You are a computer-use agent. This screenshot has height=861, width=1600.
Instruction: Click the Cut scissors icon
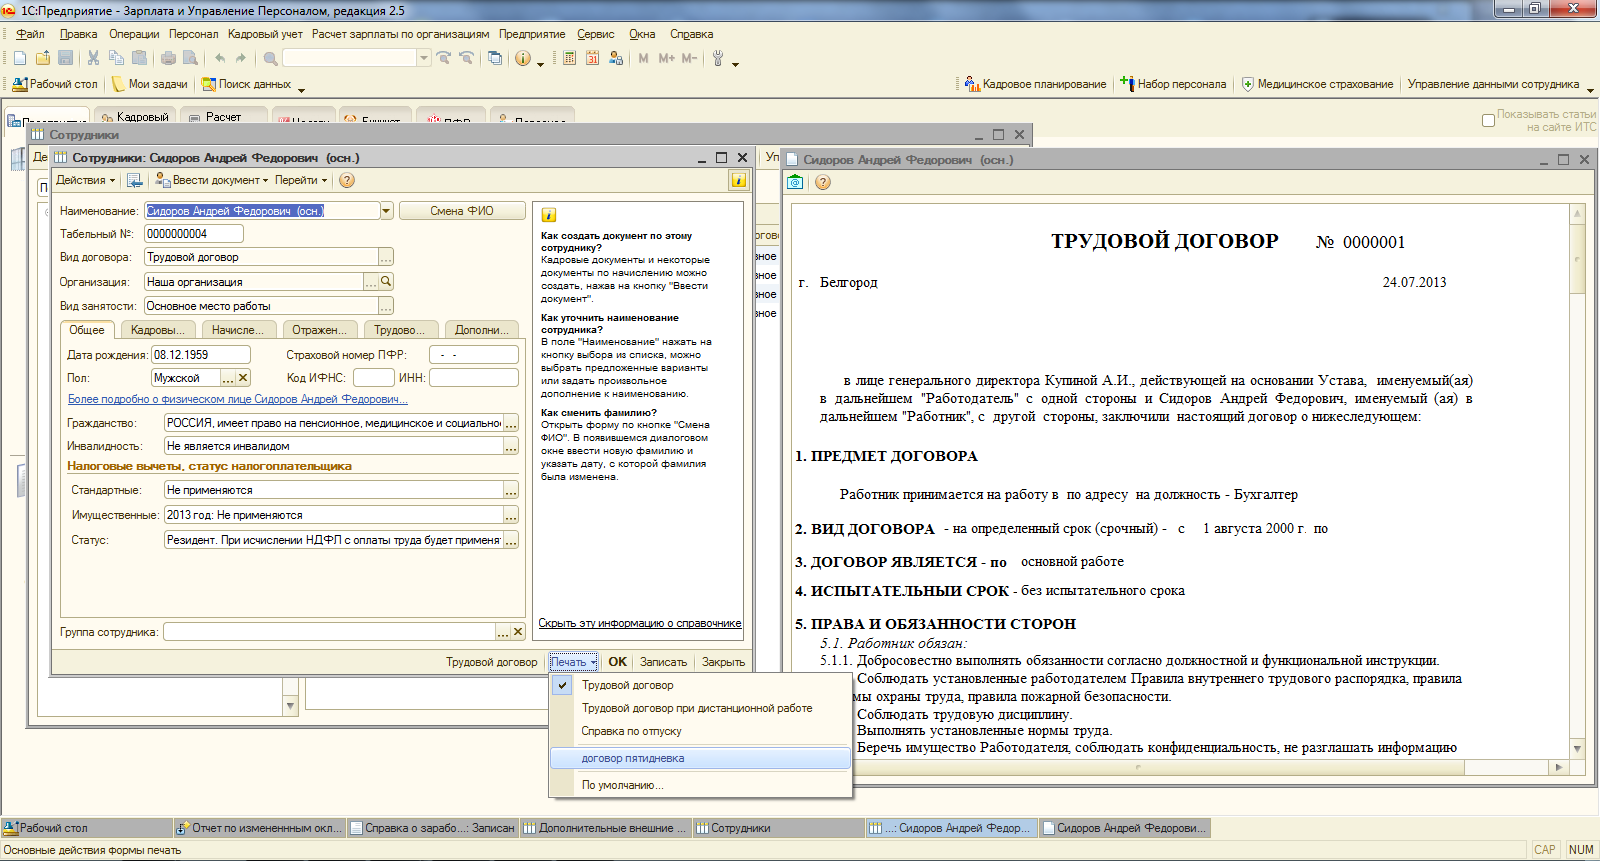coord(93,58)
